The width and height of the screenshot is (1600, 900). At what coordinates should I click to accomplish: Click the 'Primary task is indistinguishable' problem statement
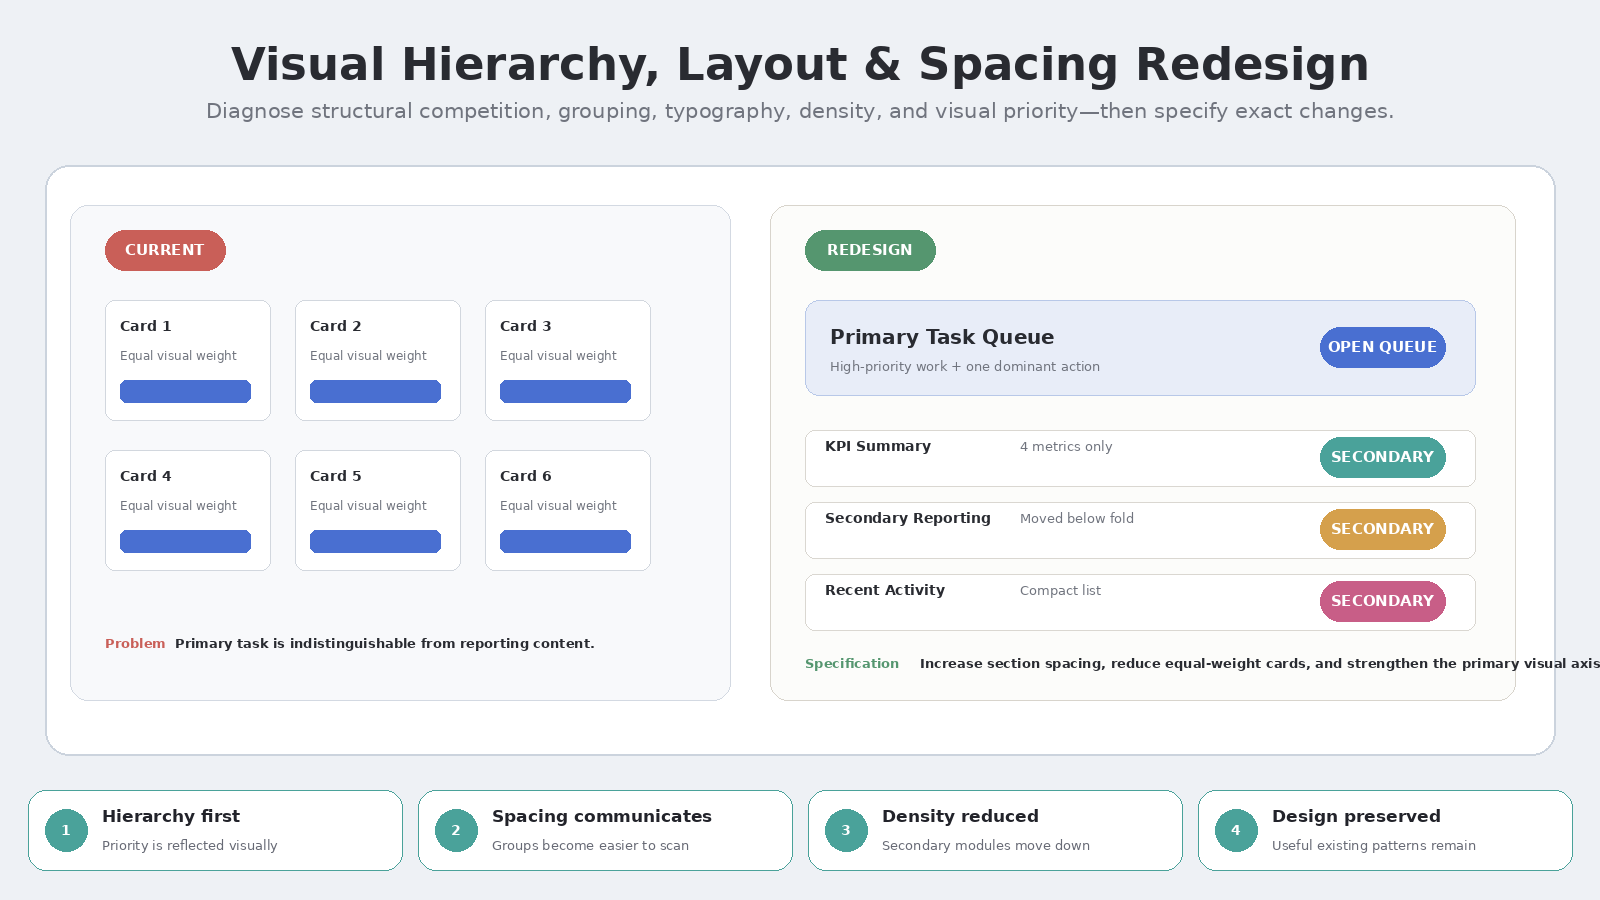385,644
